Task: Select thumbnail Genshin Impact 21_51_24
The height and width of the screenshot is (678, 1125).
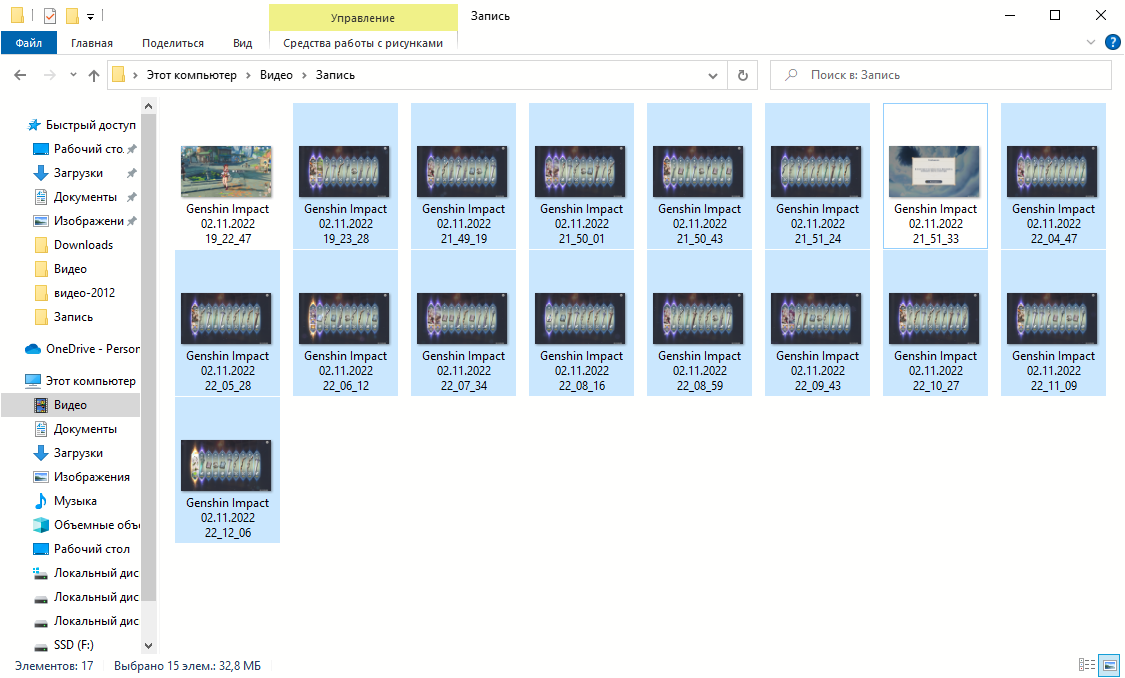Action: (x=817, y=176)
